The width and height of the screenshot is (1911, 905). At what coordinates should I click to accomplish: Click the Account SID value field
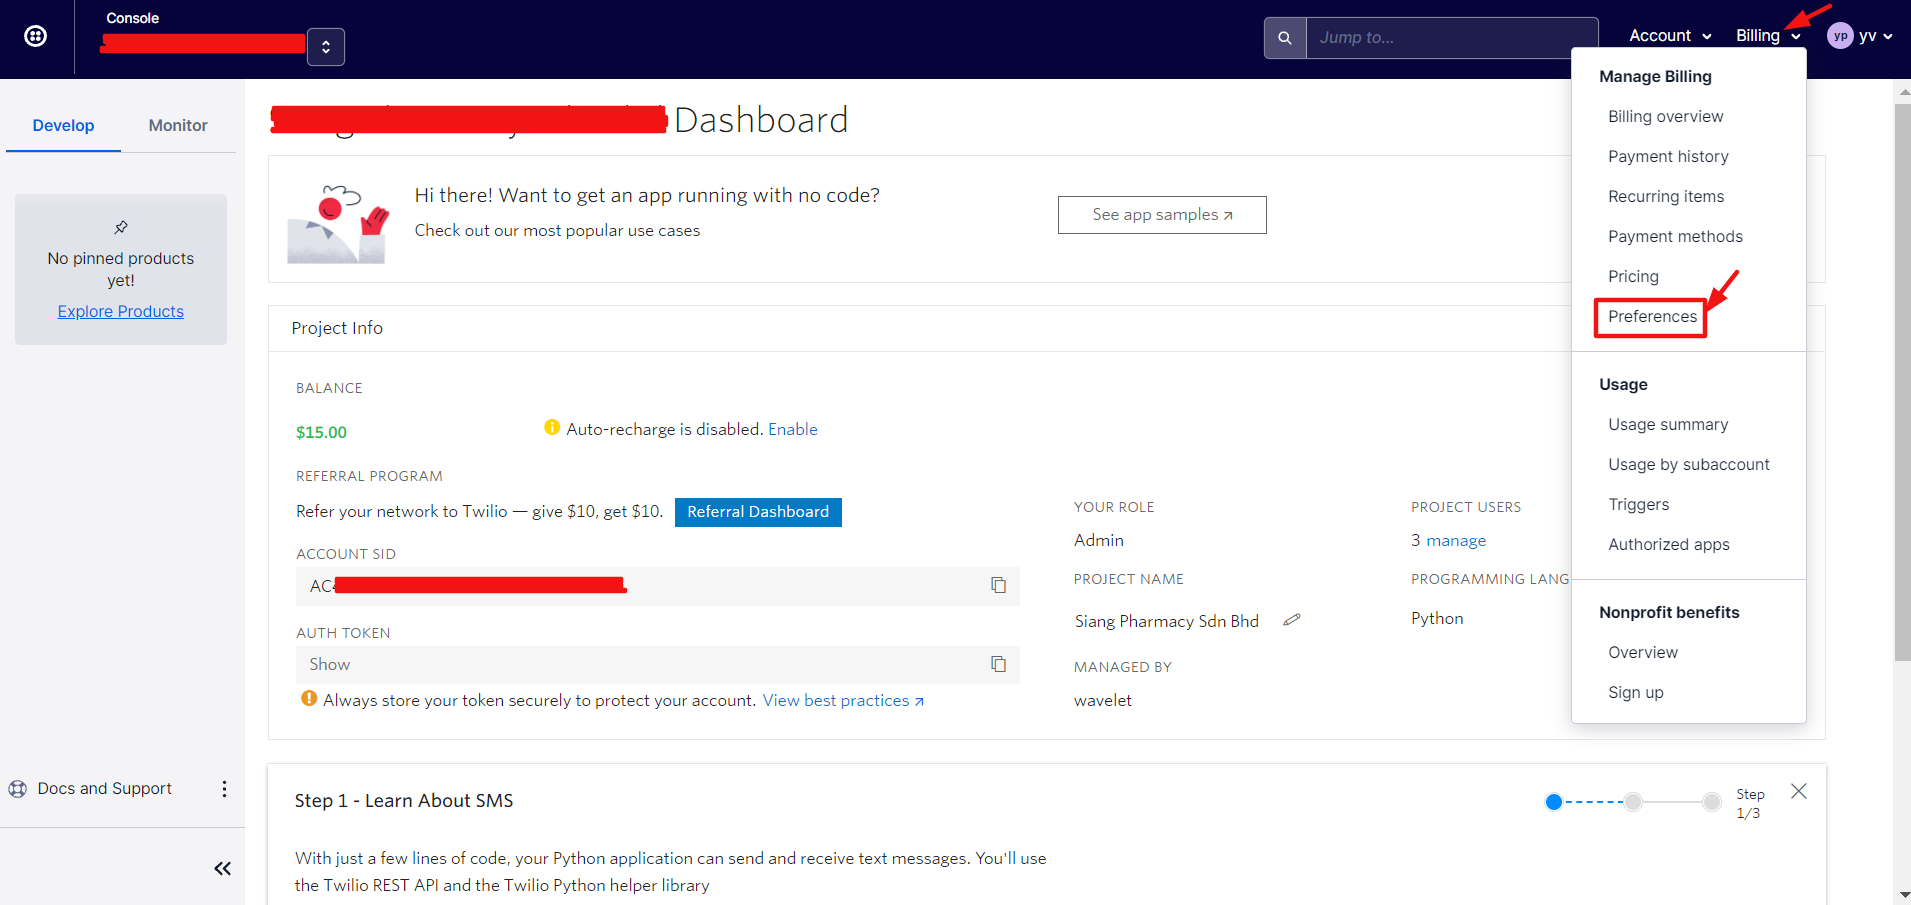658,586
